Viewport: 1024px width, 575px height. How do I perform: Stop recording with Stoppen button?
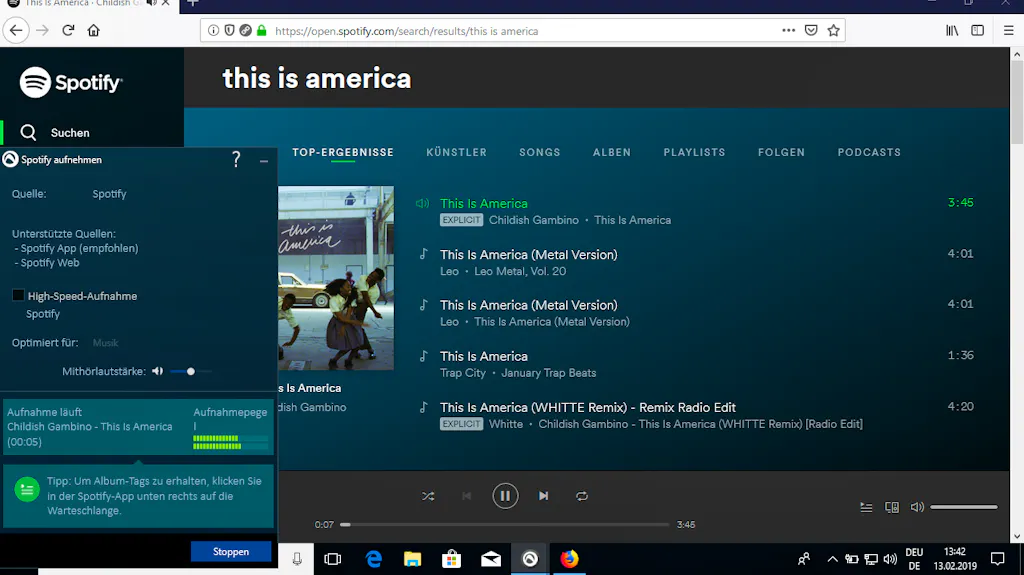tap(231, 551)
